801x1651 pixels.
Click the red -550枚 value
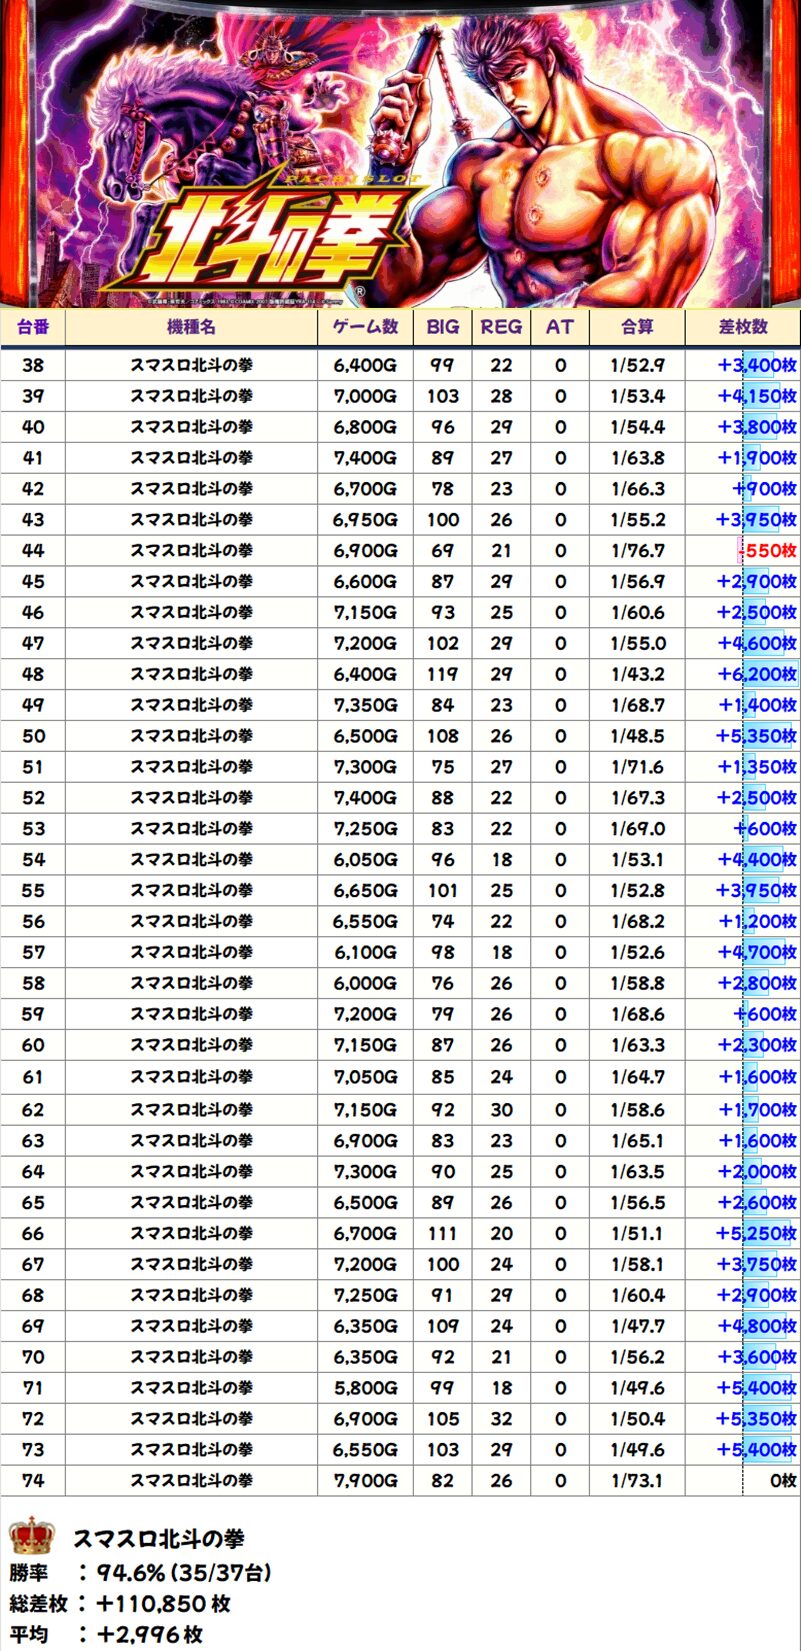(x=767, y=551)
